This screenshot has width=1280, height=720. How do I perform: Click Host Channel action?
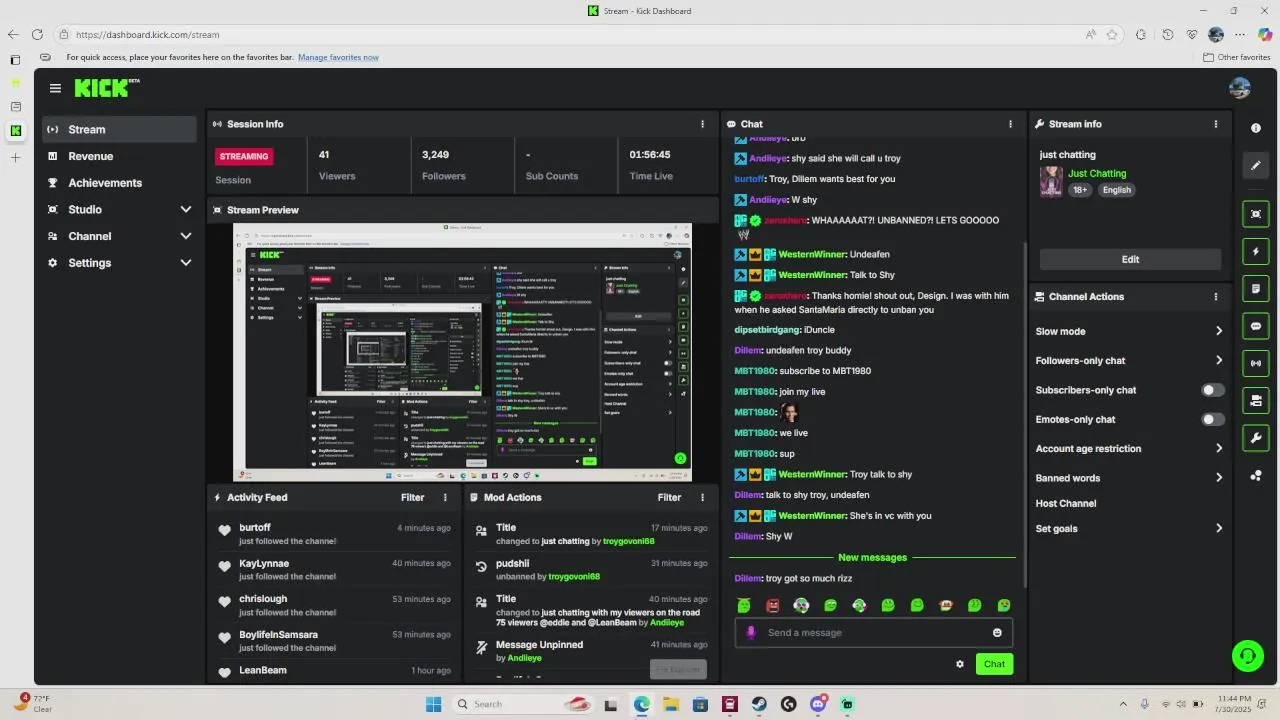(x=1066, y=504)
